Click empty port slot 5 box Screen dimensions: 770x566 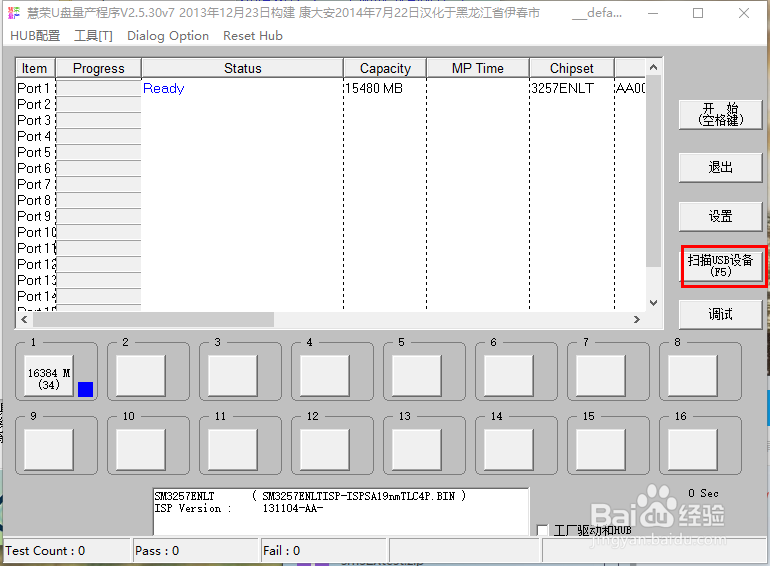pyautogui.click(x=416, y=376)
